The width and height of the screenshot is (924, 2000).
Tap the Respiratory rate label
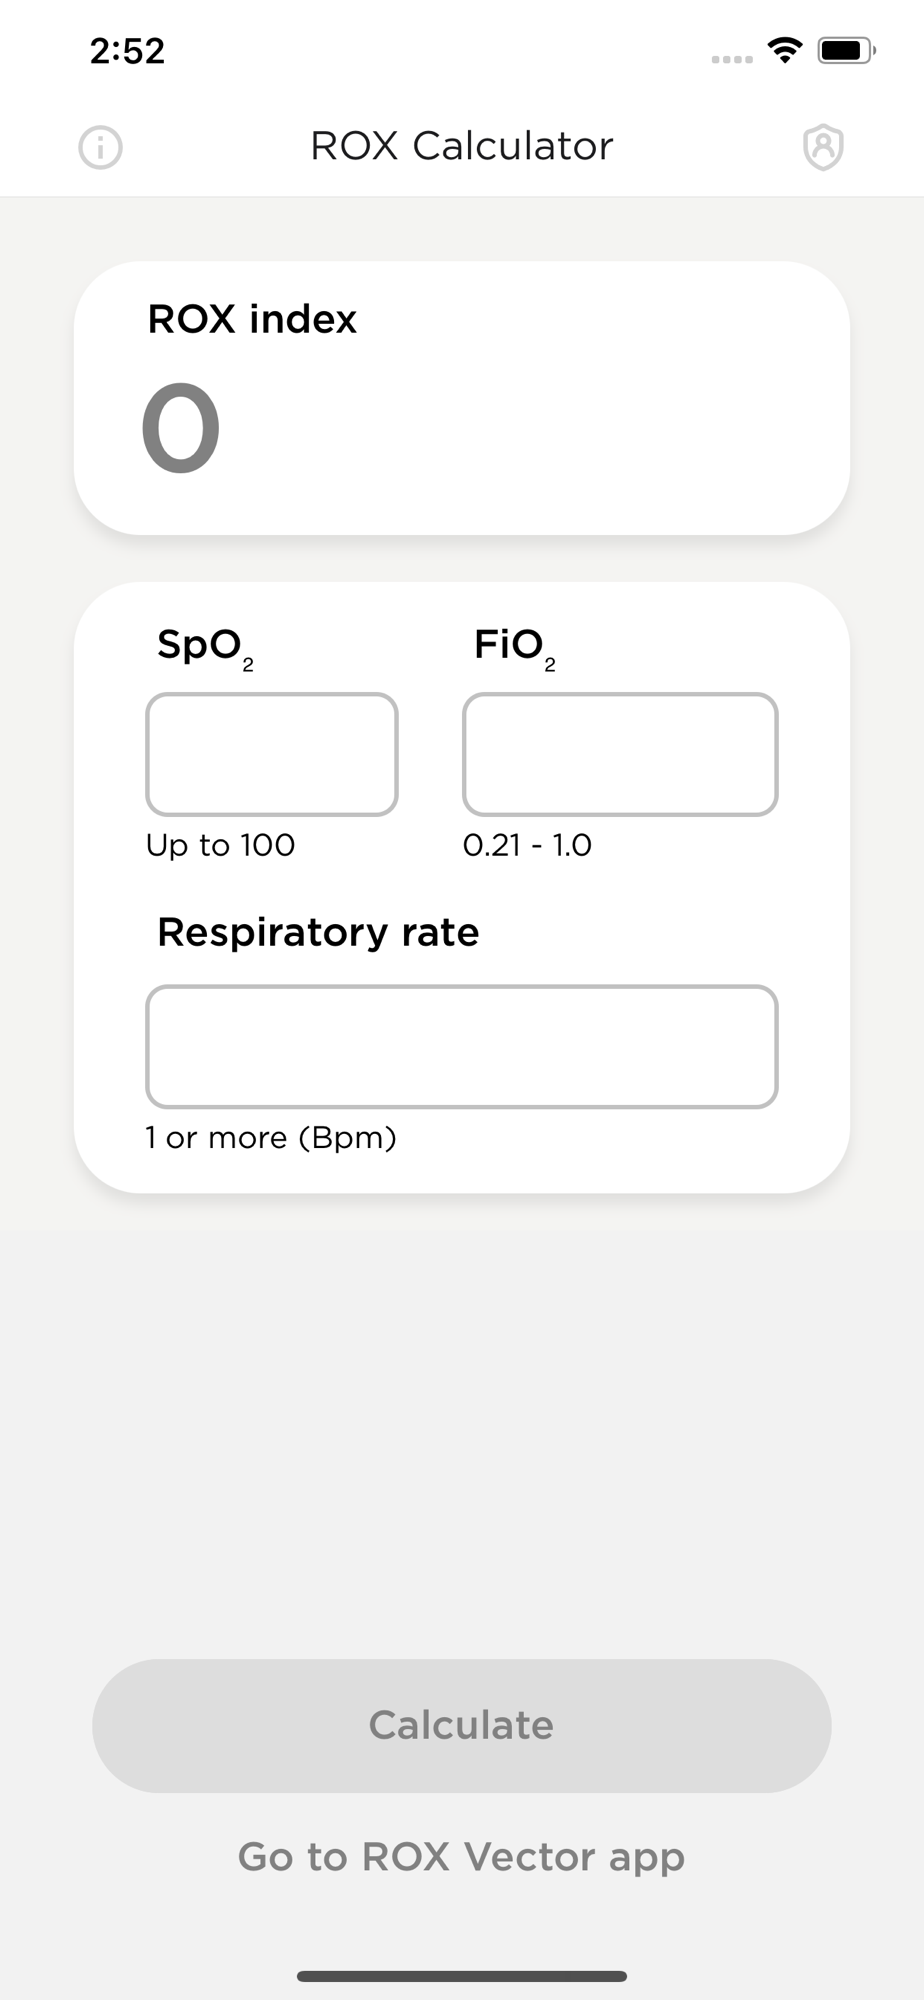click(318, 932)
